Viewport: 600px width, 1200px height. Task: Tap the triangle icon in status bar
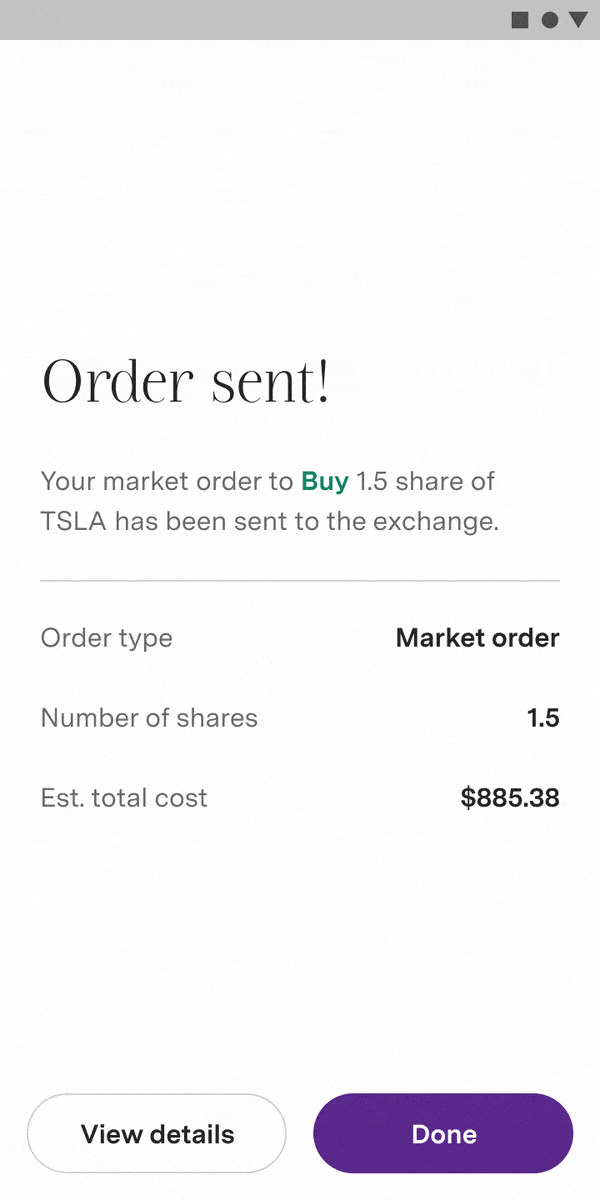pos(578,20)
